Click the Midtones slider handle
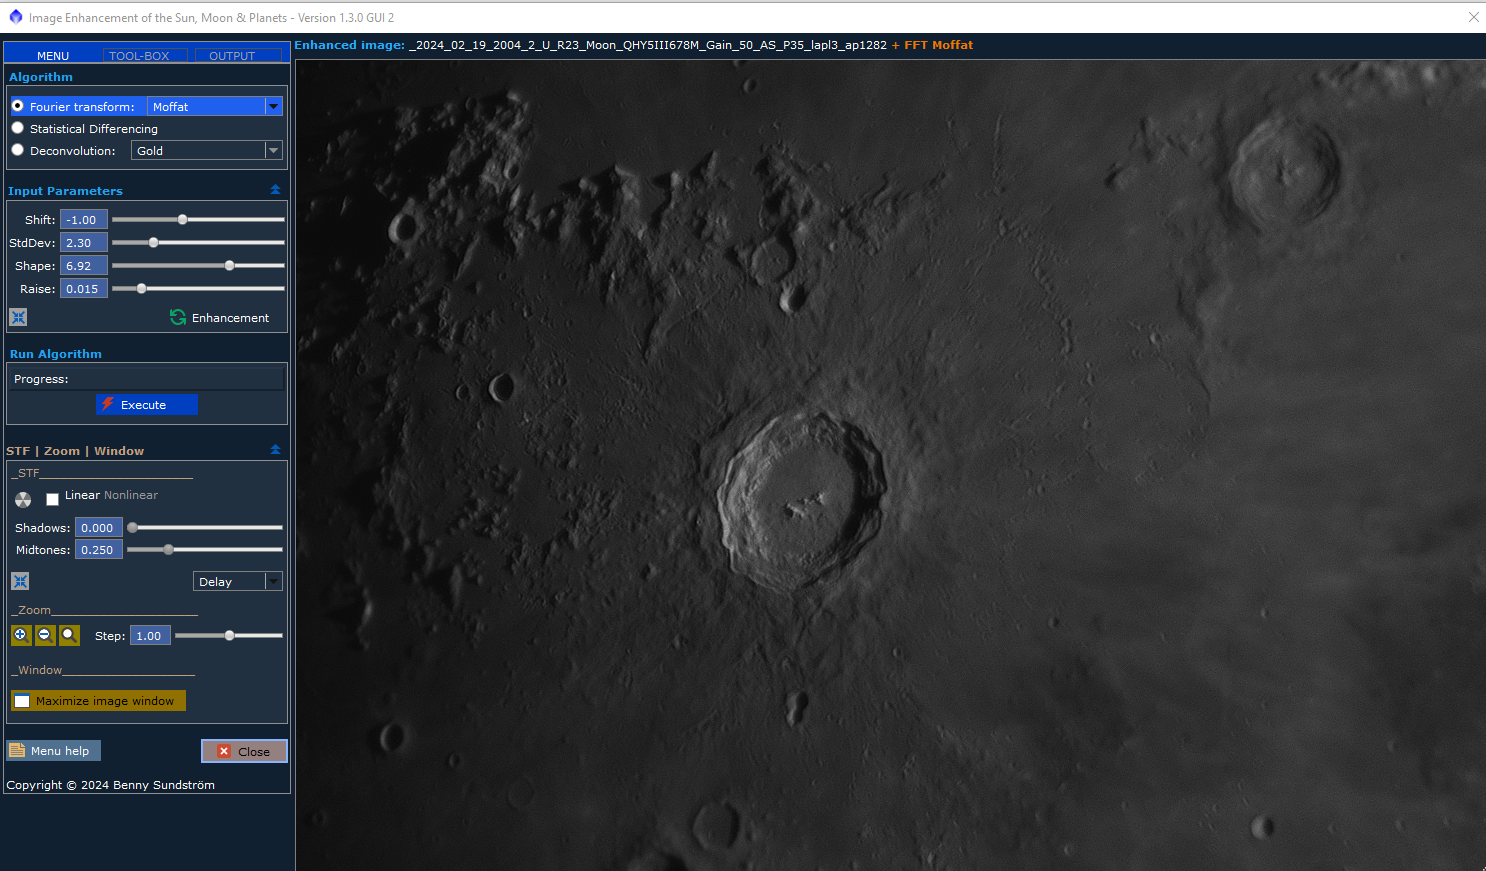 click(168, 549)
